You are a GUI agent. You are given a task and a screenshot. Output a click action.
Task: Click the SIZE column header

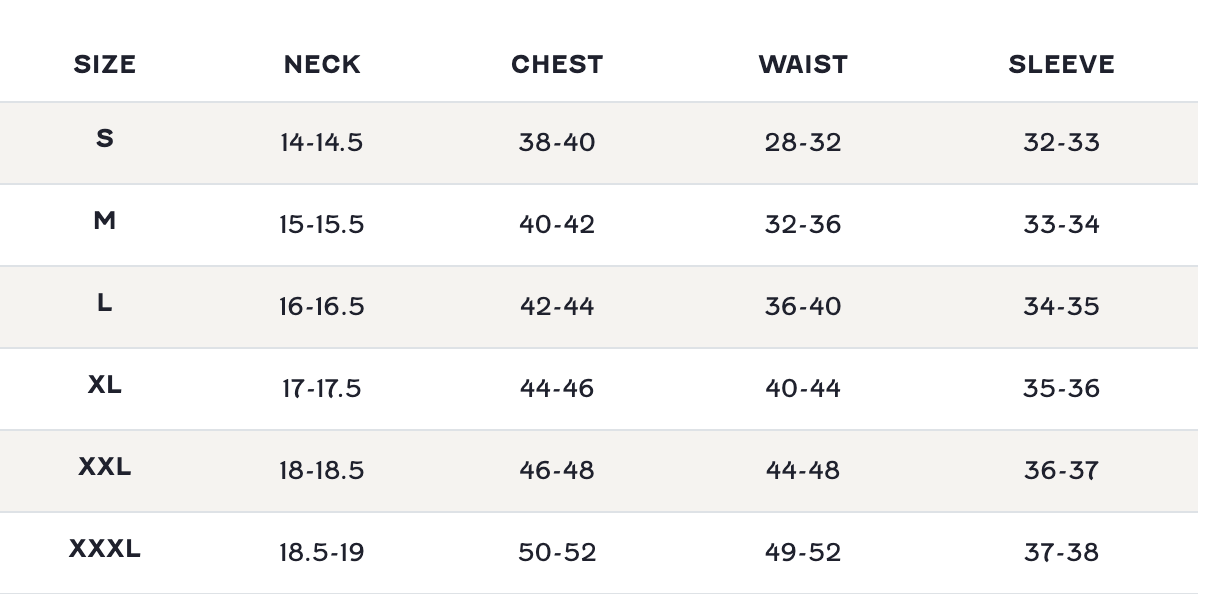pos(105,65)
